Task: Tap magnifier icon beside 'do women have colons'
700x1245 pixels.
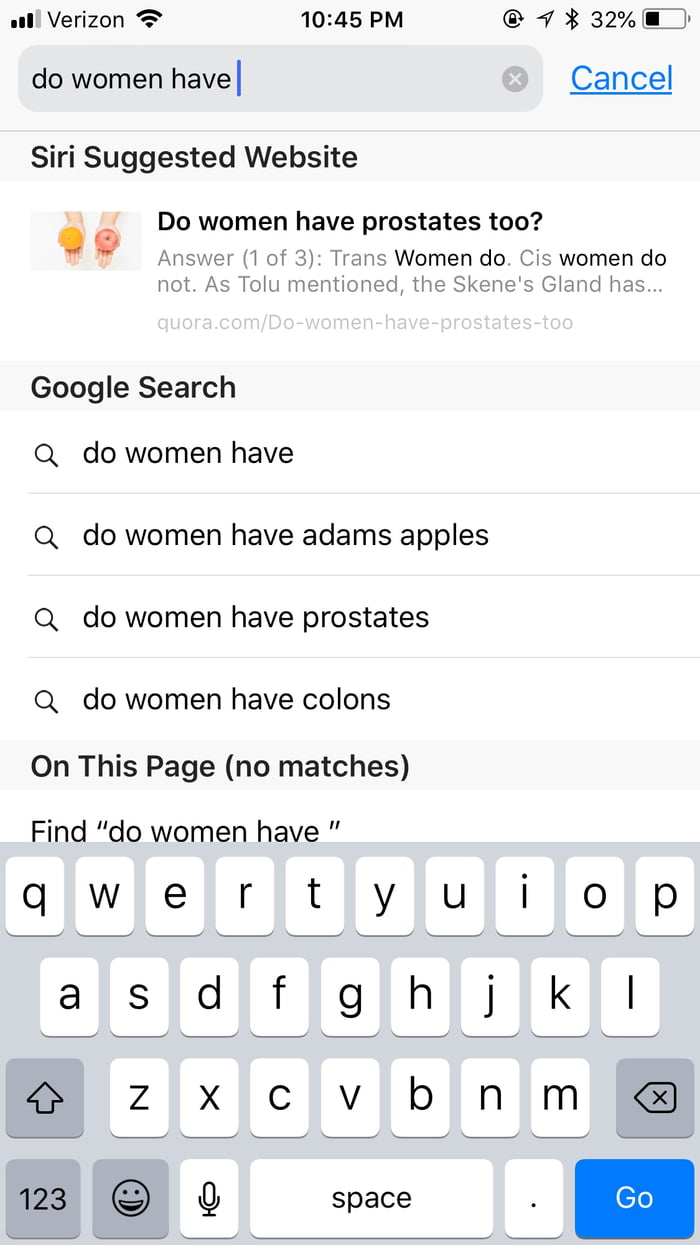Action: click(46, 700)
